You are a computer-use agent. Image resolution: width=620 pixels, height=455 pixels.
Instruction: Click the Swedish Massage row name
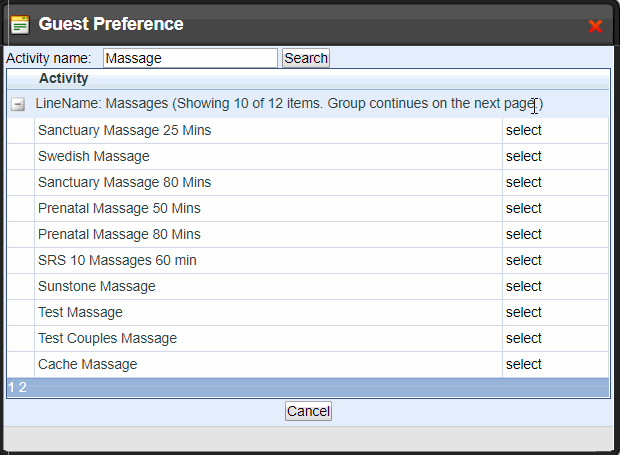coord(94,157)
